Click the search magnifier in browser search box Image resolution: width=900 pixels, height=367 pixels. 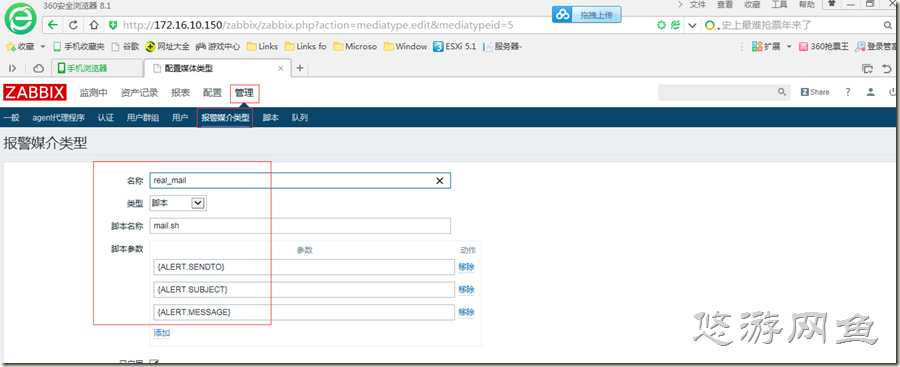(x=887, y=25)
